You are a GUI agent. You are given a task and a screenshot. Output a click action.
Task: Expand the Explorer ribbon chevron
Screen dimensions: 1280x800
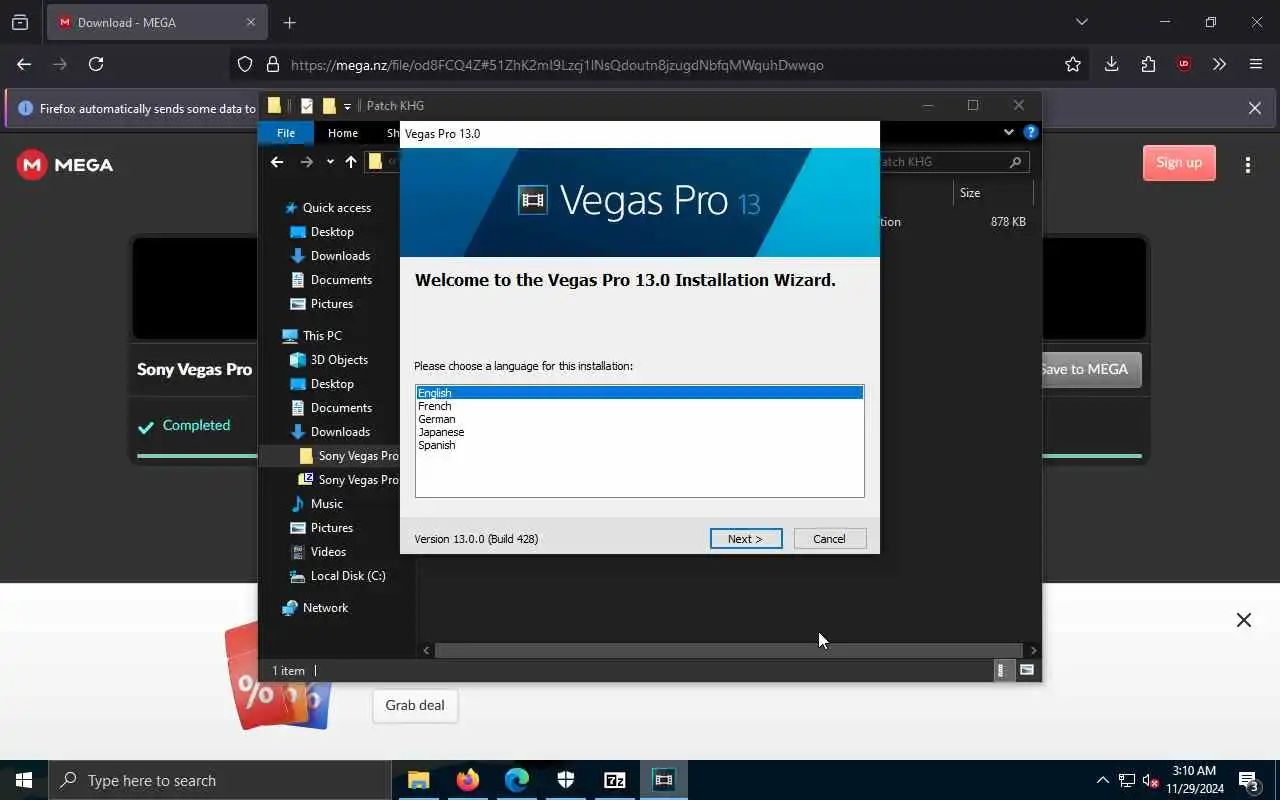click(x=1008, y=132)
